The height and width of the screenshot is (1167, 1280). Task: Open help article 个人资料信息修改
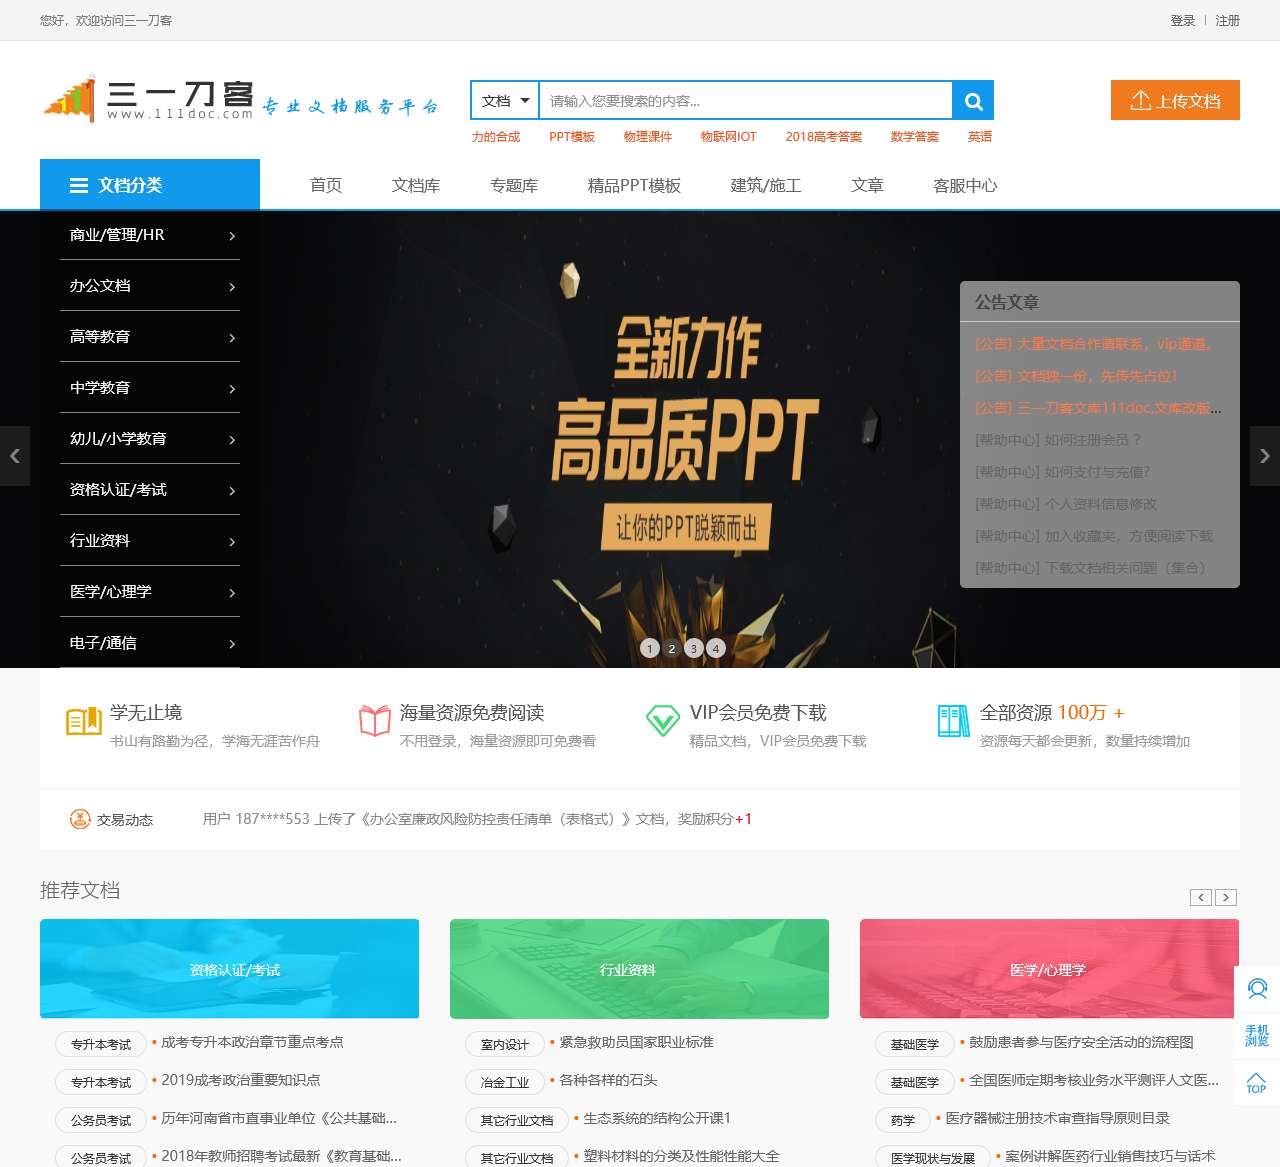pyautogui.click(x=1066, y=504)
